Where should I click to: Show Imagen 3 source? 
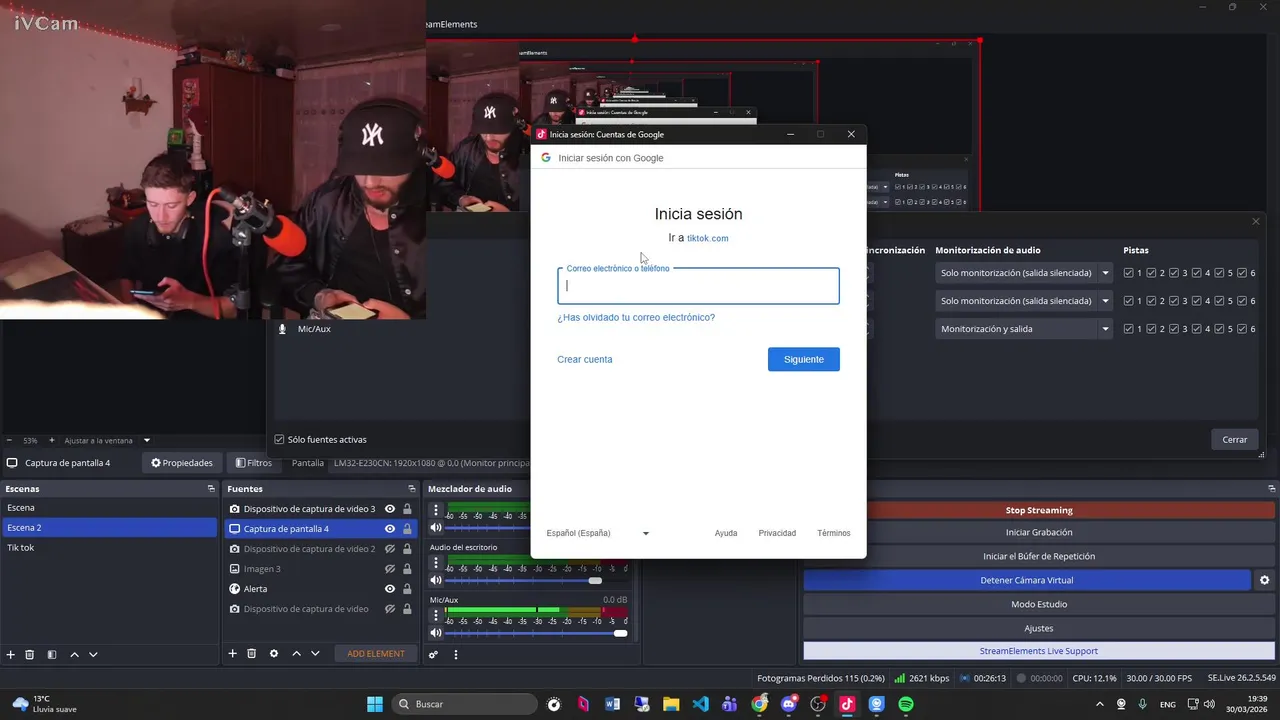[x=390, y=569]
